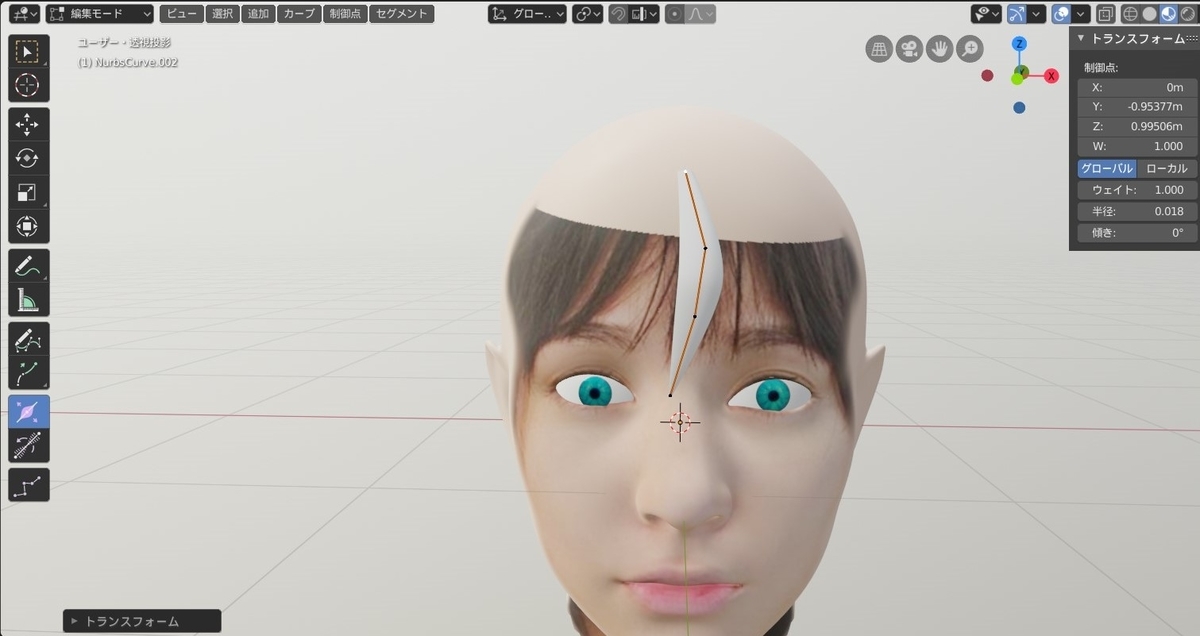
Task: Click the magnifier zoom-view icon
Action: pyautogui.click(x=969, y=49)
